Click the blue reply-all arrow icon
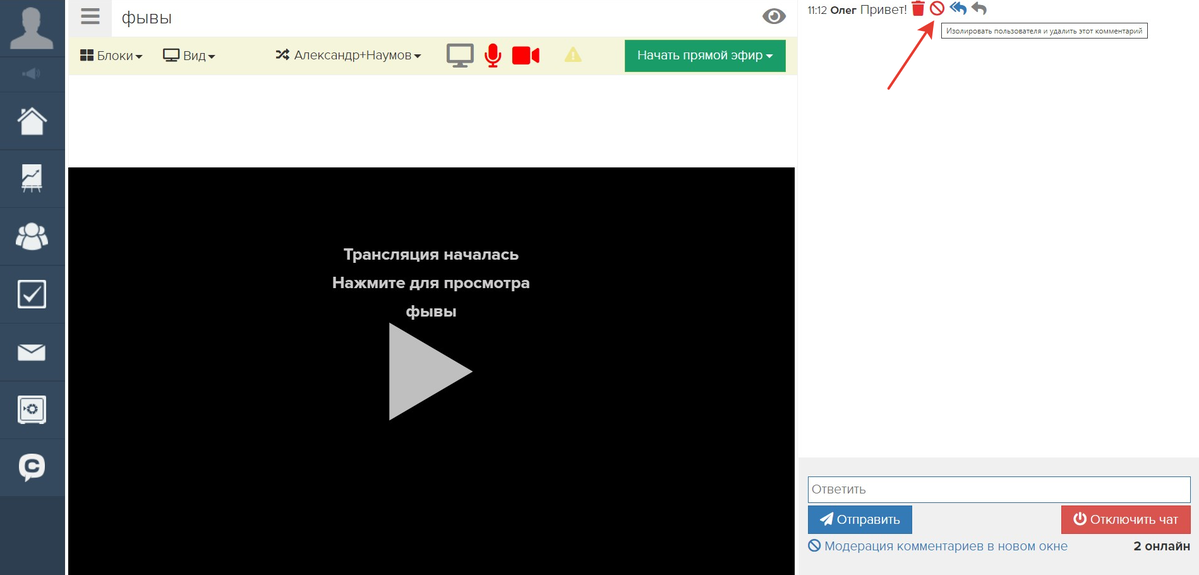 pos(958,9)
